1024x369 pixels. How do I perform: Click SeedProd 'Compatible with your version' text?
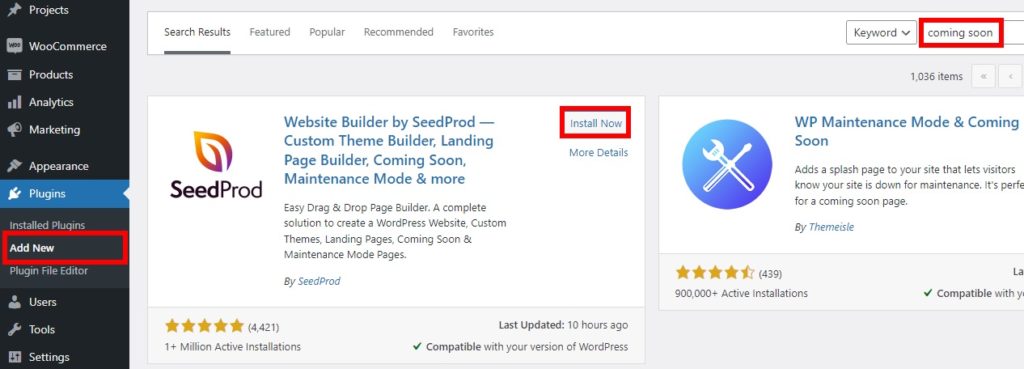click(520, 347)
